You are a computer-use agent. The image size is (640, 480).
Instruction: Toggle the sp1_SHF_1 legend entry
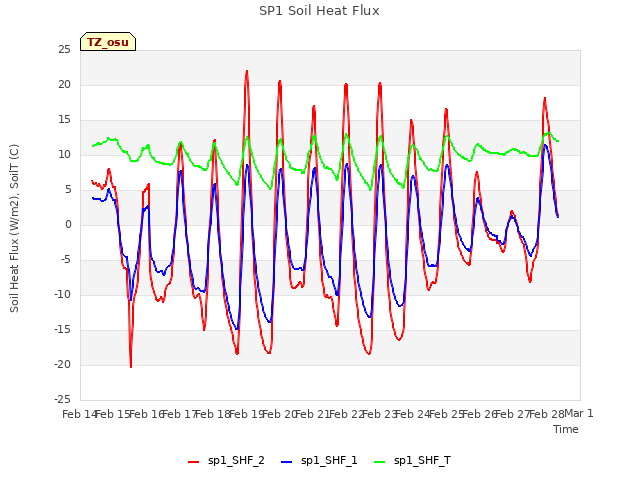pos(319,461)
